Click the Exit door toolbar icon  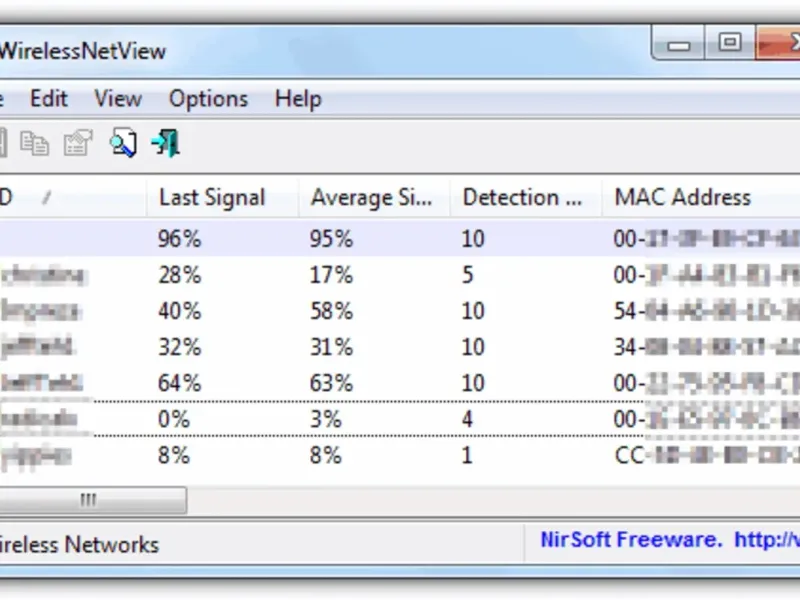166,144
